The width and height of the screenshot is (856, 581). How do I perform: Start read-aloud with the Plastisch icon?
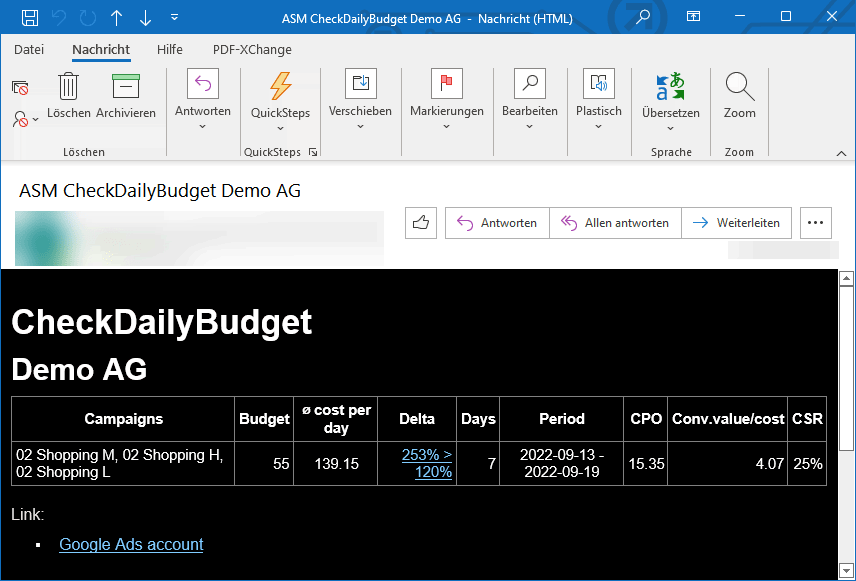[x=598, y=85]
